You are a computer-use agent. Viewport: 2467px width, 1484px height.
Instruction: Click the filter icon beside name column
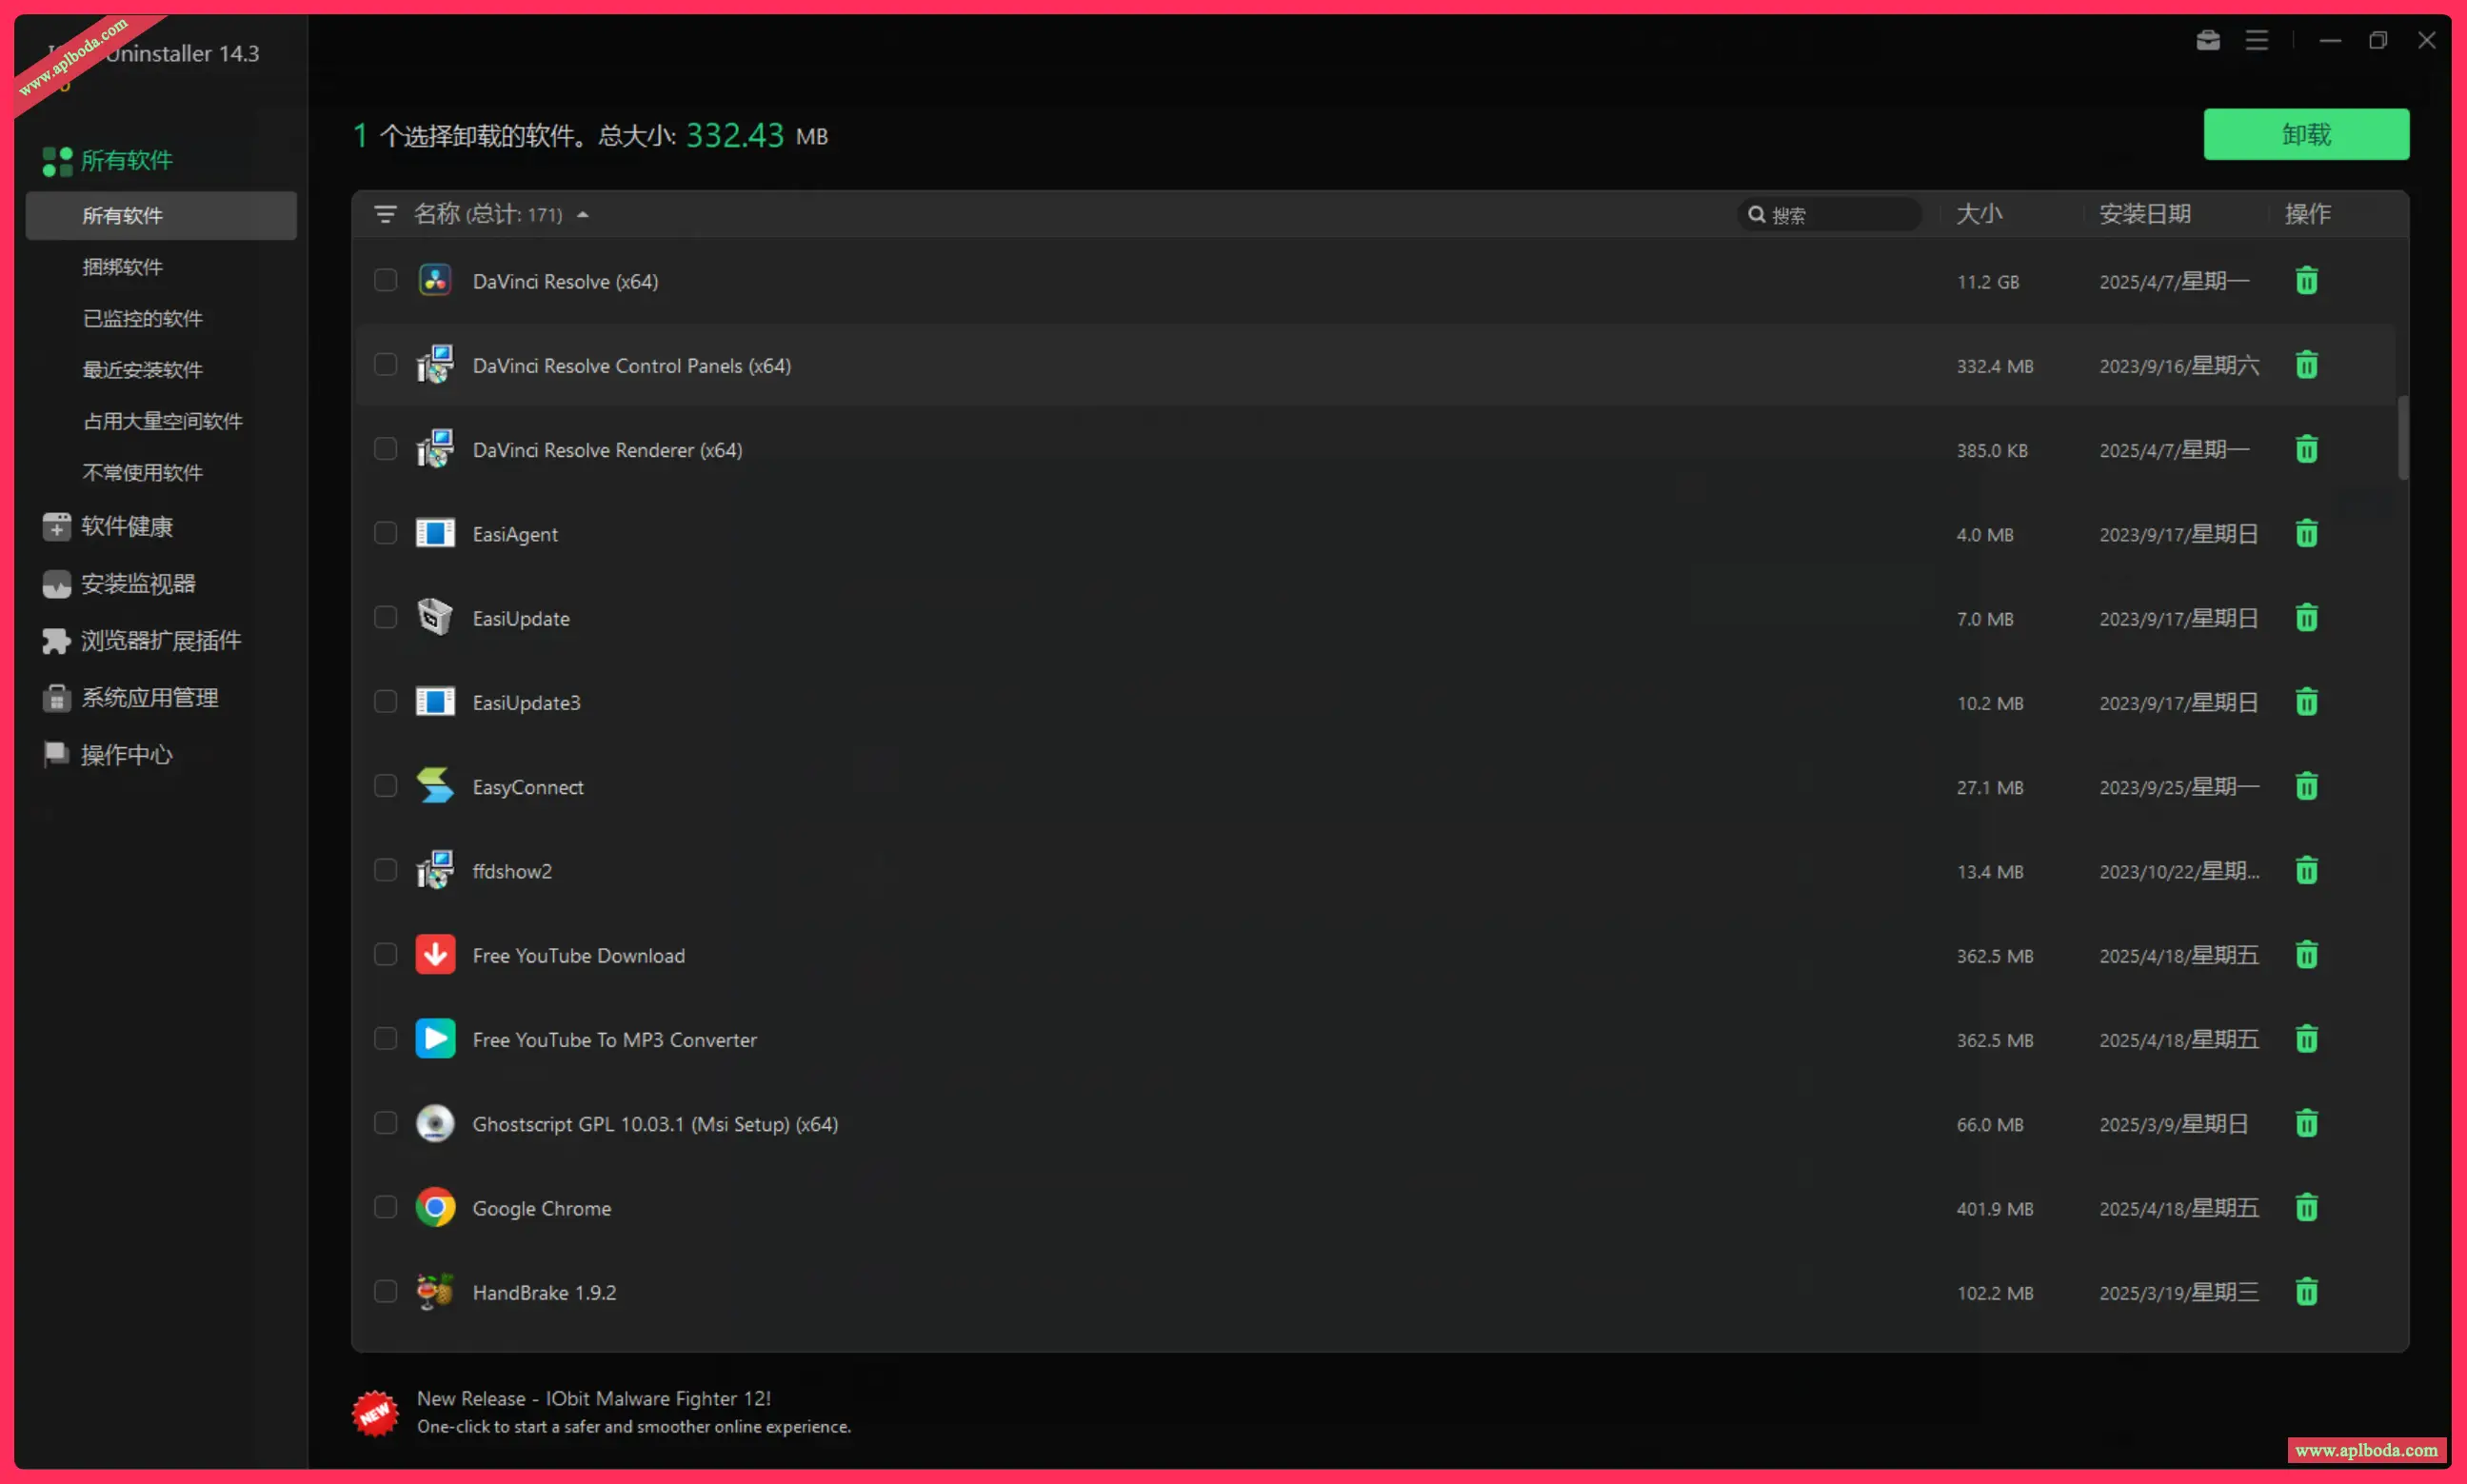coord(385,214)
